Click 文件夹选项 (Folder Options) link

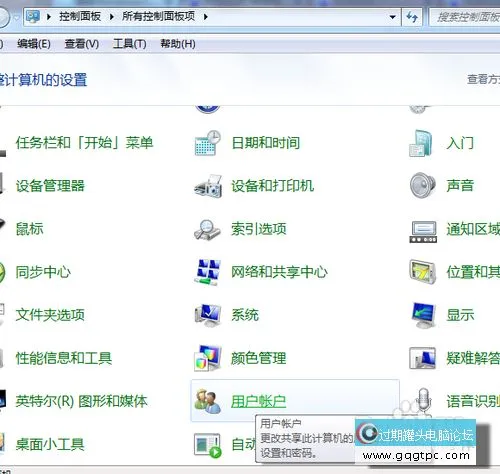pos(50,315)
